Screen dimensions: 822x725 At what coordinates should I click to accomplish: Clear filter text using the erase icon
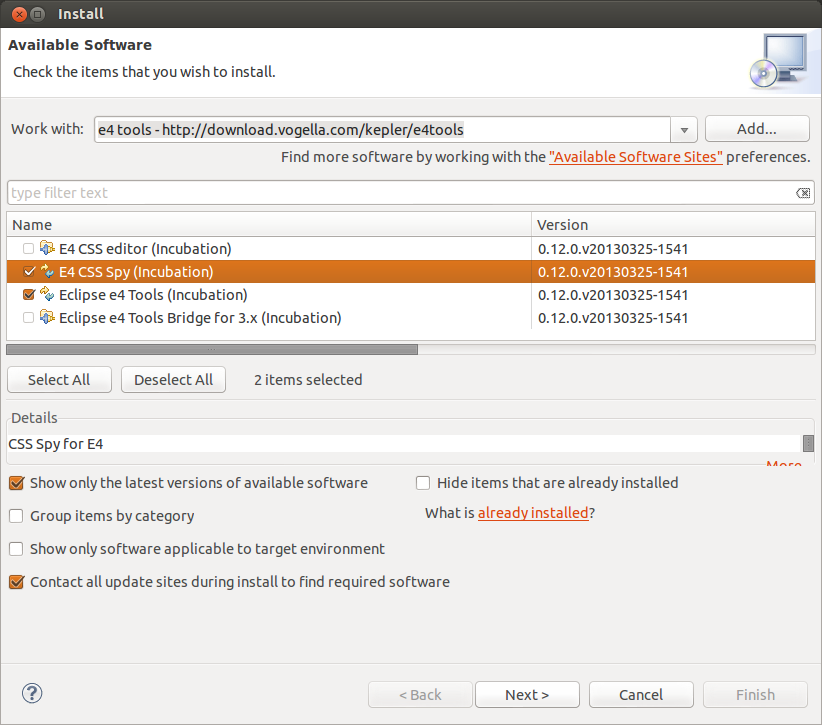[x=803, y=193]
